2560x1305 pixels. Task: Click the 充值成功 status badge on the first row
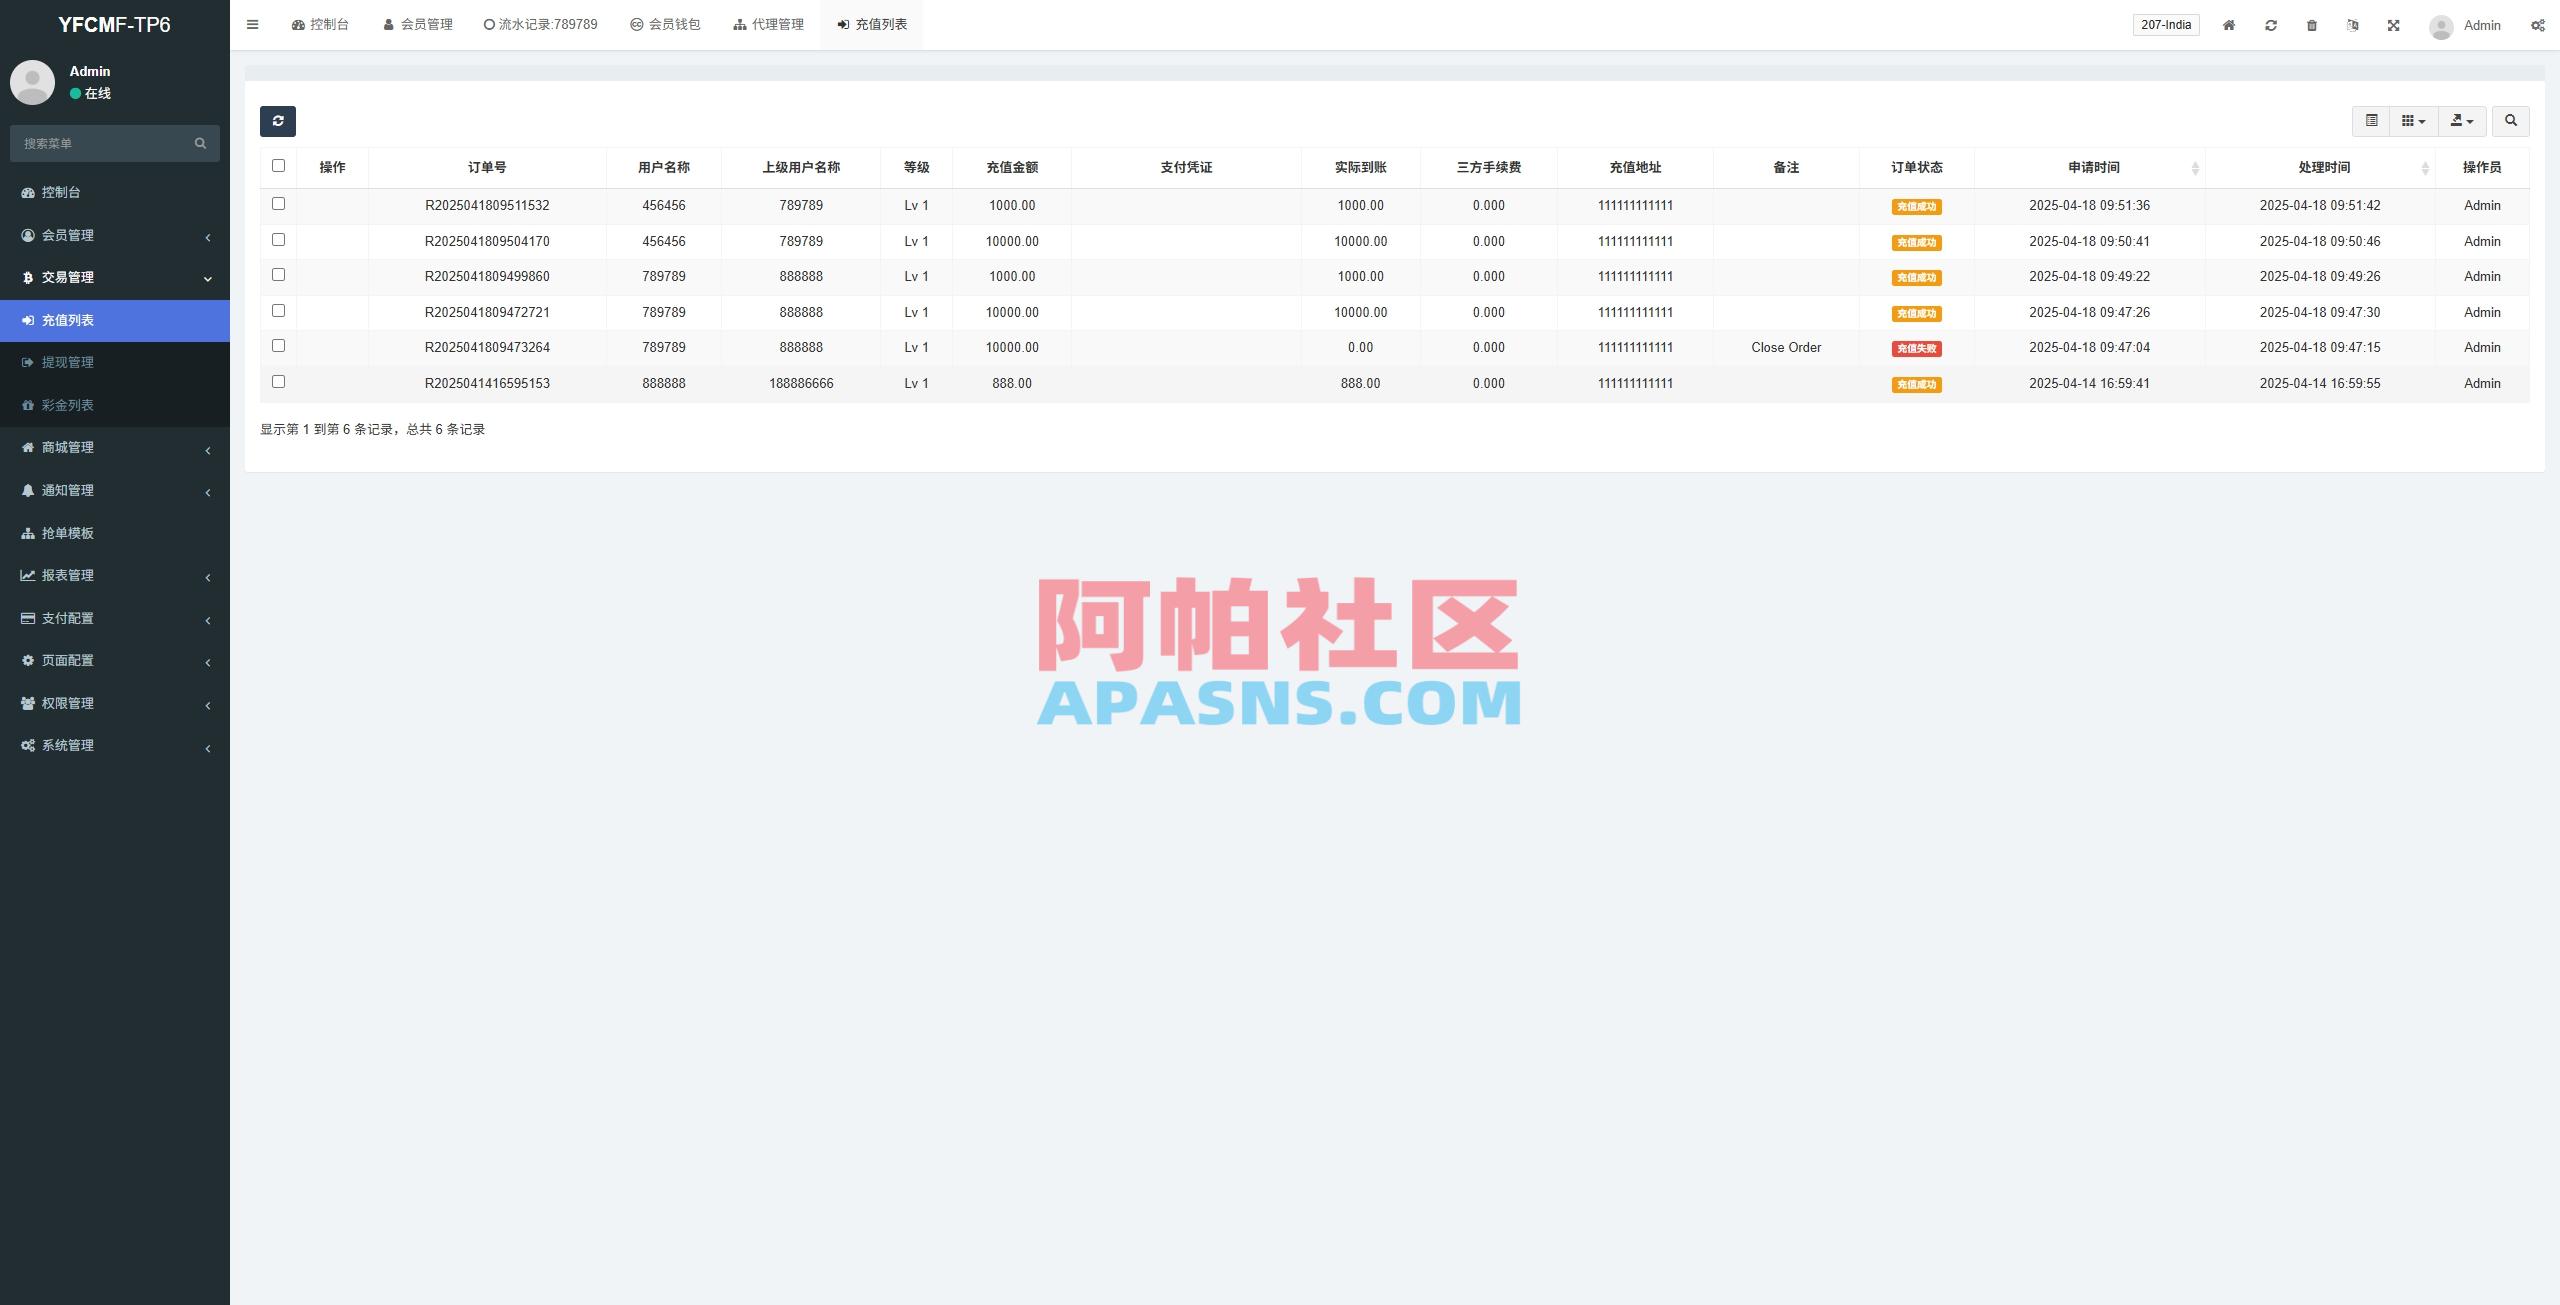coord(1915,206)
